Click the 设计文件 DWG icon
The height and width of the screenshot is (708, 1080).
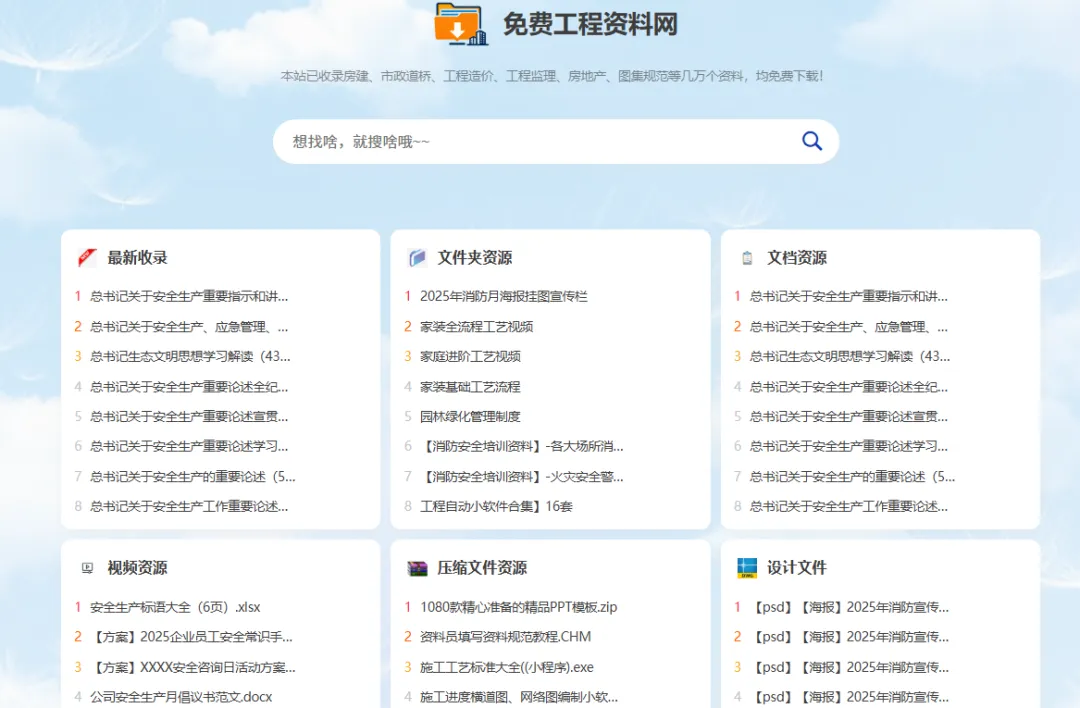coord(747,568)
